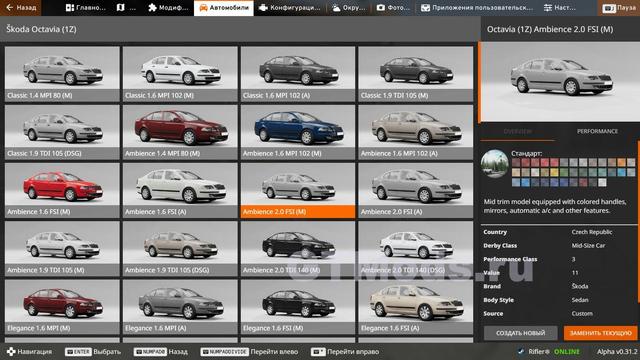Click the Навигация d-pad icon
This screenshot has height=360, width=640.
click(11, 351)
